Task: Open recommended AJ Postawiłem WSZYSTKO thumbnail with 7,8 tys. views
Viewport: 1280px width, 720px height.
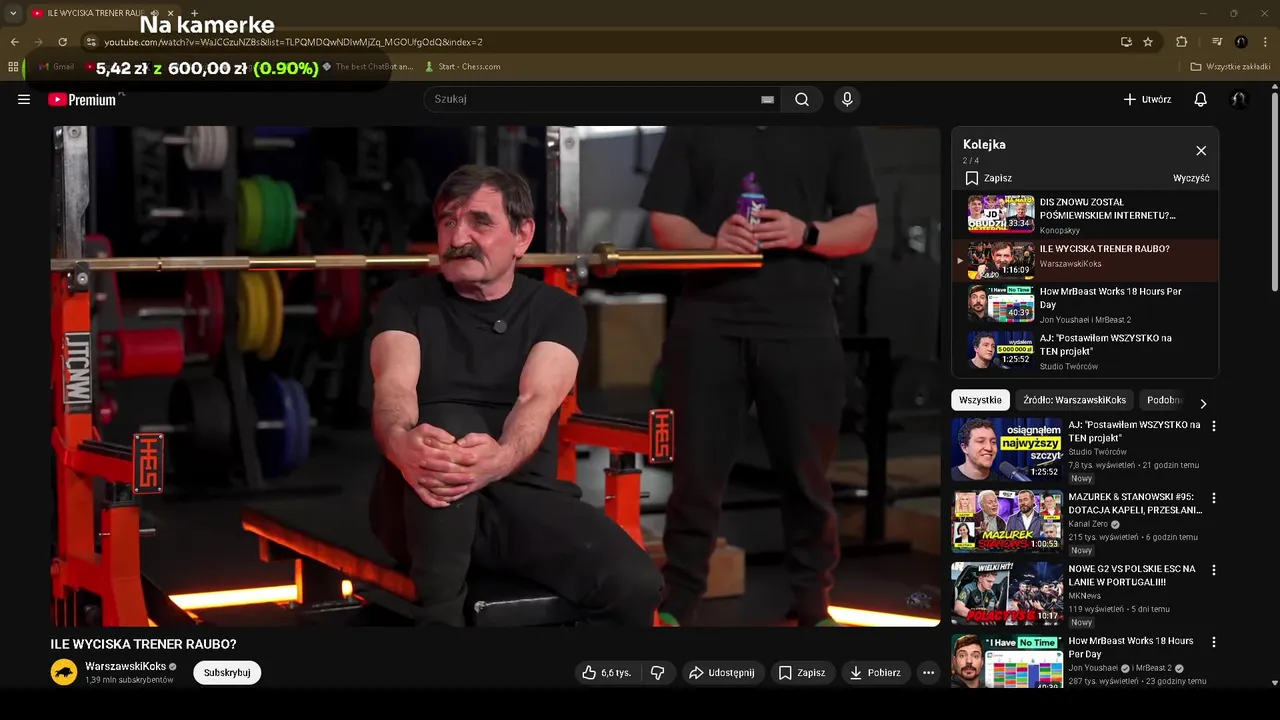Action: click(x=1007, y=449)
